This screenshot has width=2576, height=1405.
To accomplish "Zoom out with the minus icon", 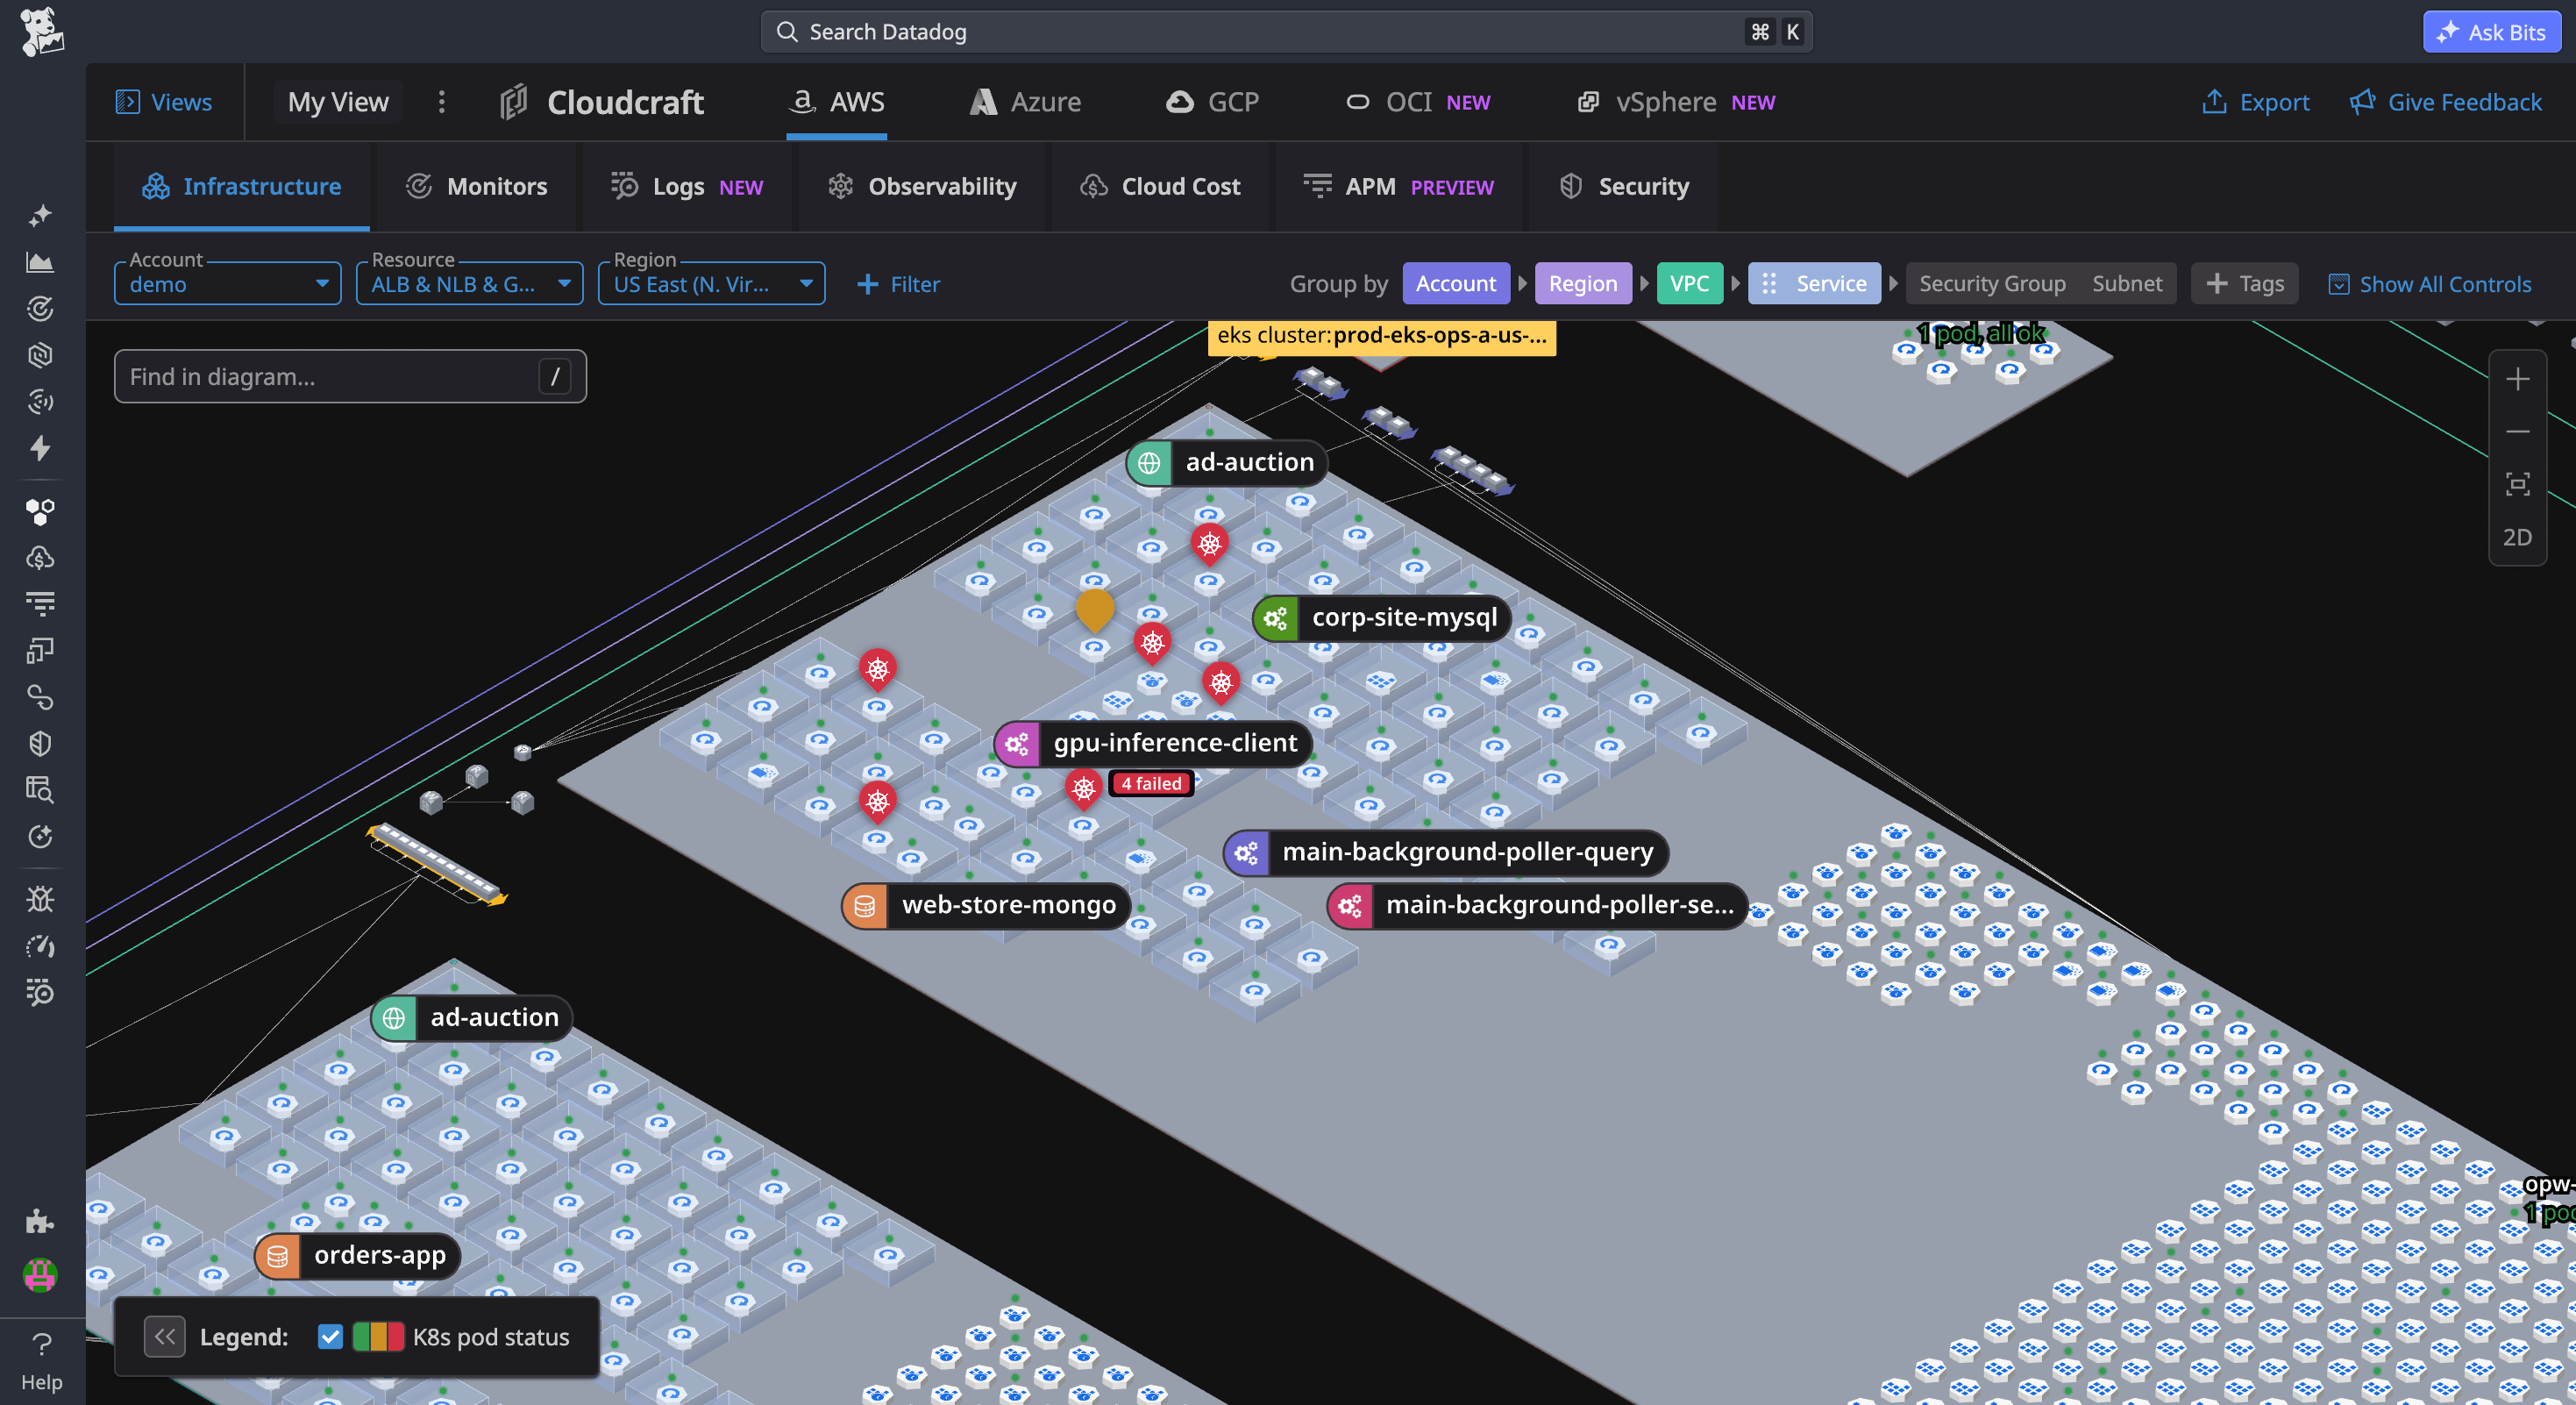I will pos(2517,431).
